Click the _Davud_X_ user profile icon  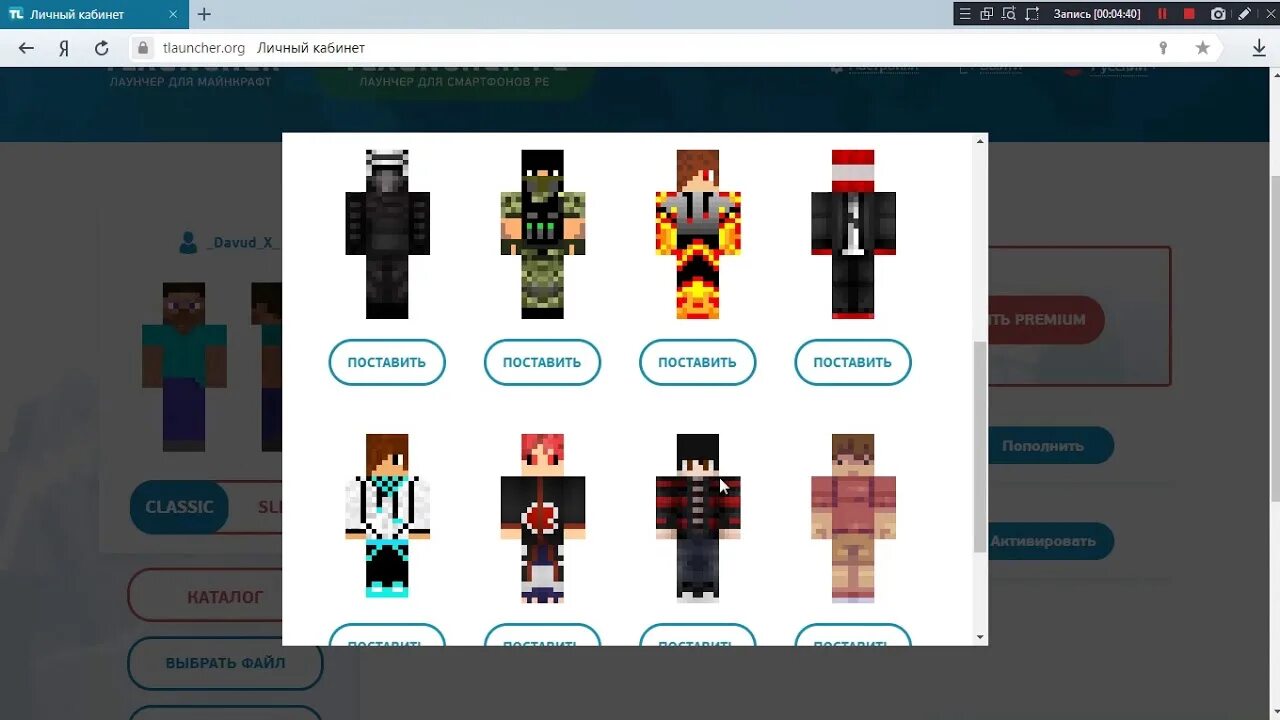188,242
